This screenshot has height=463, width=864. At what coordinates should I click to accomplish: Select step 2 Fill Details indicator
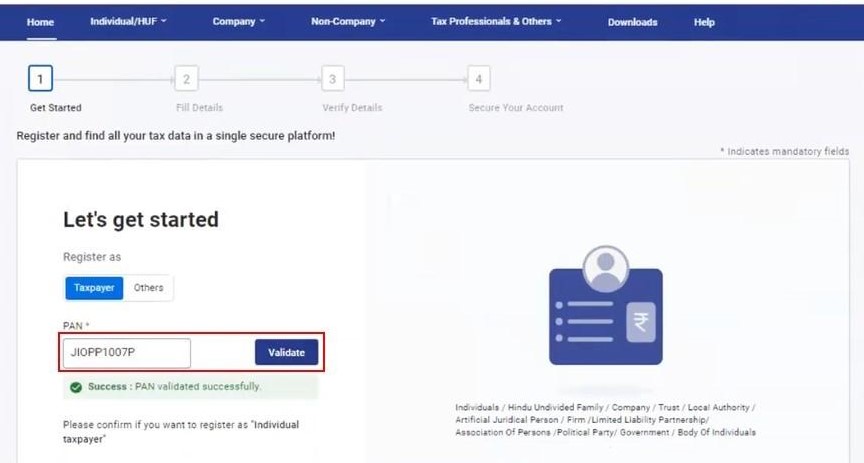point(186,79)
